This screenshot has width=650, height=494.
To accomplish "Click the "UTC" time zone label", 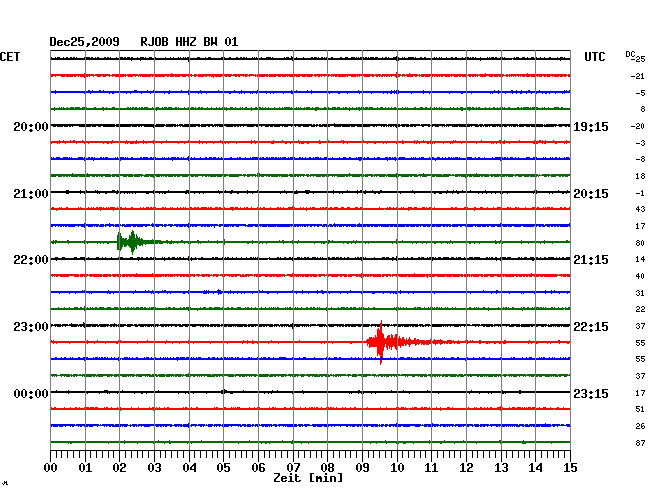I will click(594, 57).
